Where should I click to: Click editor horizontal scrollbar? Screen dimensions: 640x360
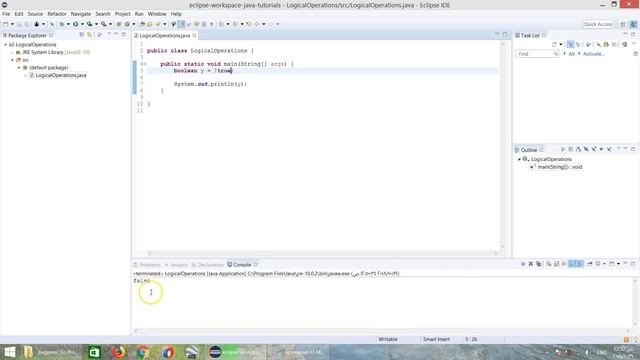(x=322, y=253)
